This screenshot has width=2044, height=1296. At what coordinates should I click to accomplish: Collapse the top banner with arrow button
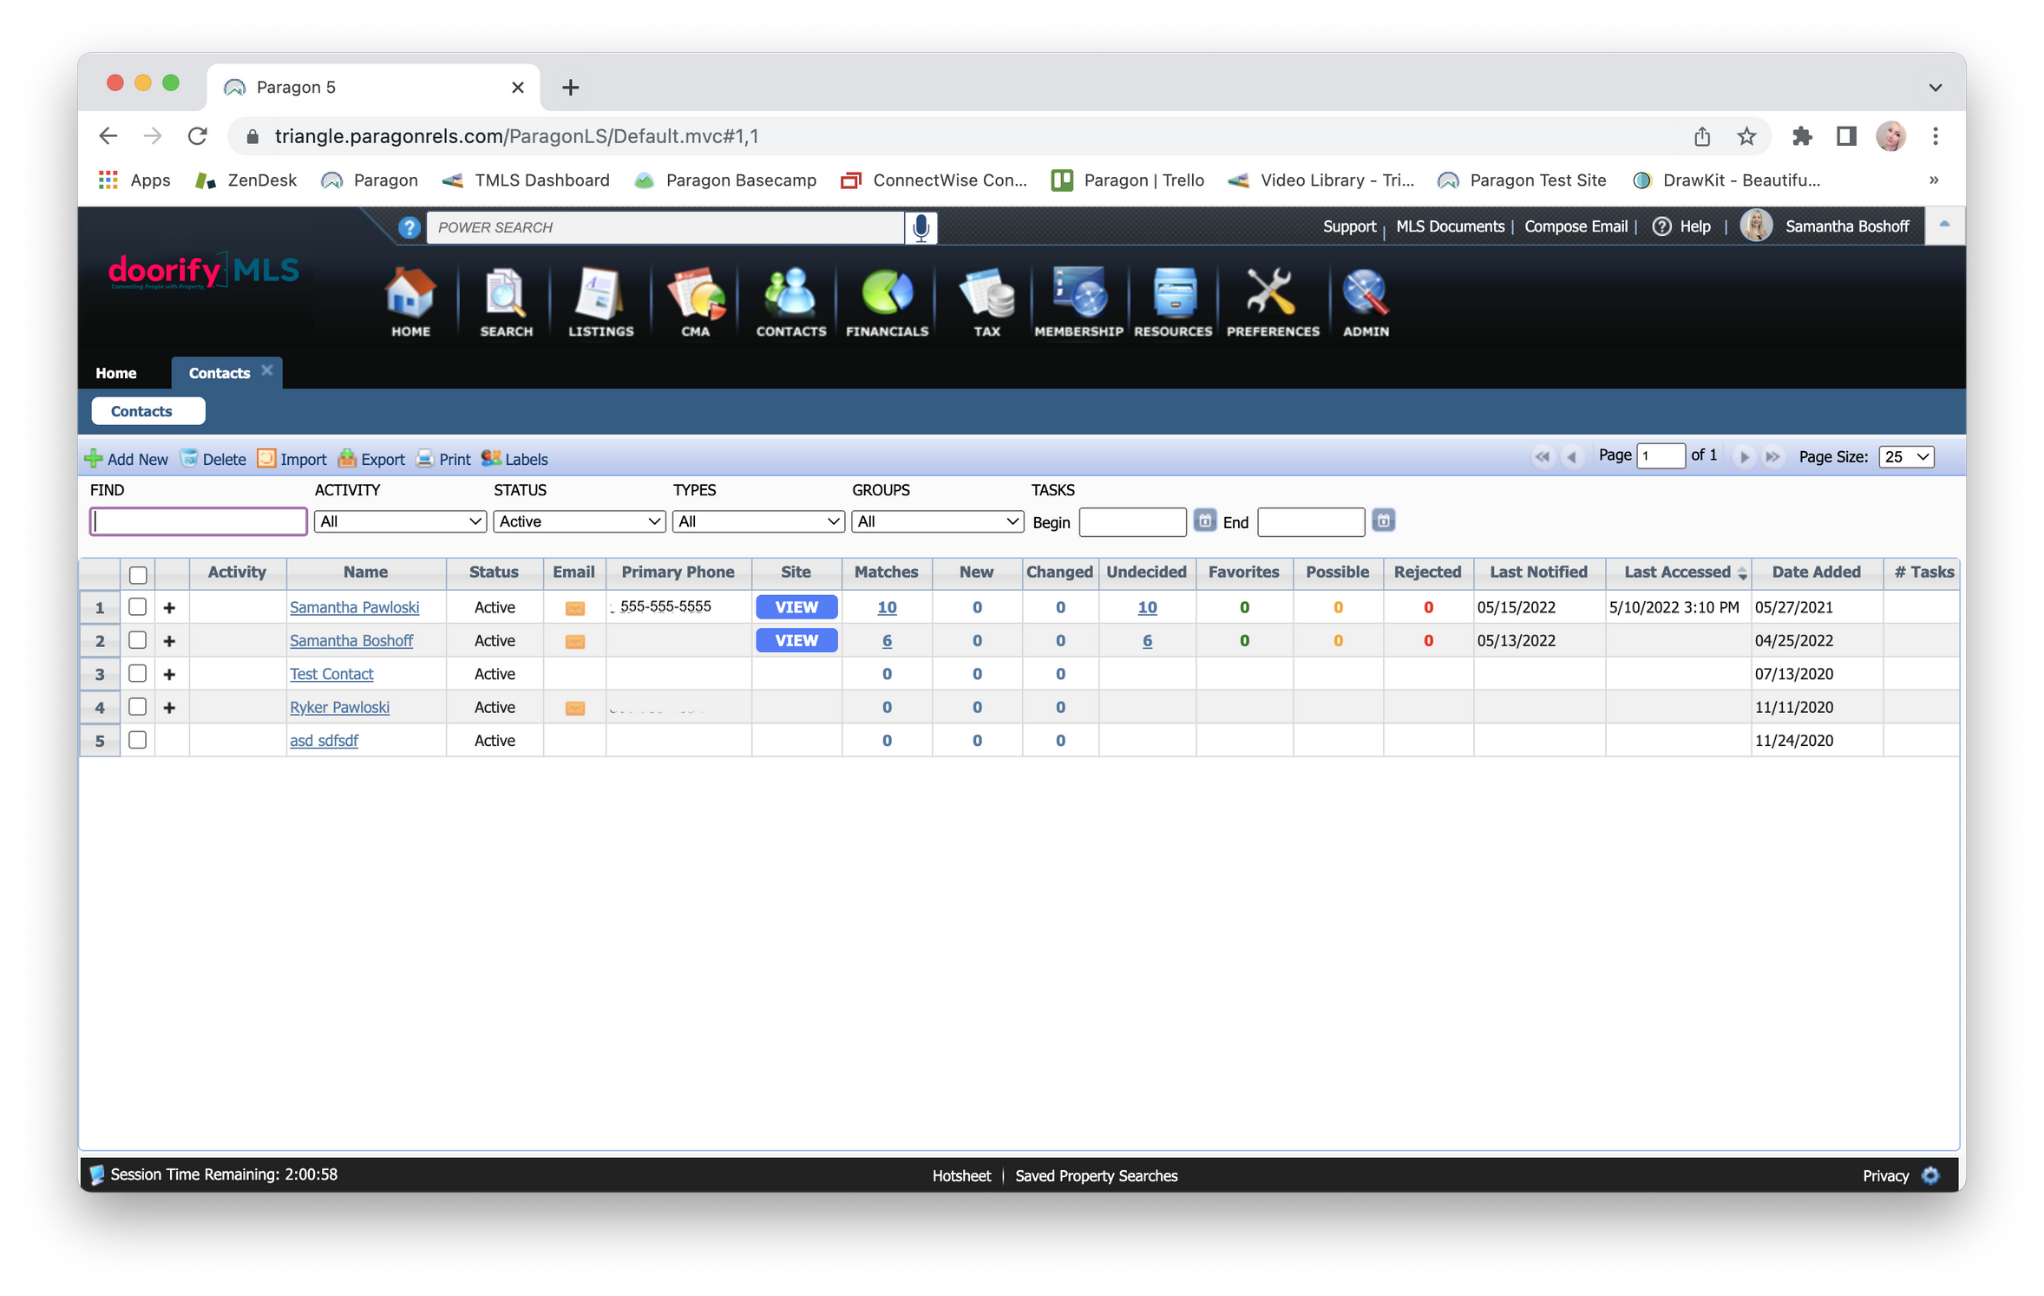coord(1944,226)
